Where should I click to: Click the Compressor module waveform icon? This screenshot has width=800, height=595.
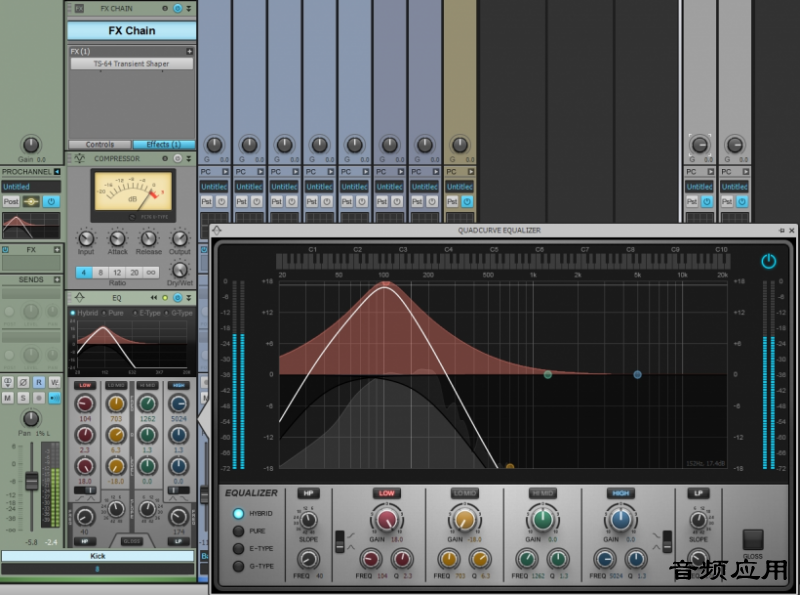80,159
